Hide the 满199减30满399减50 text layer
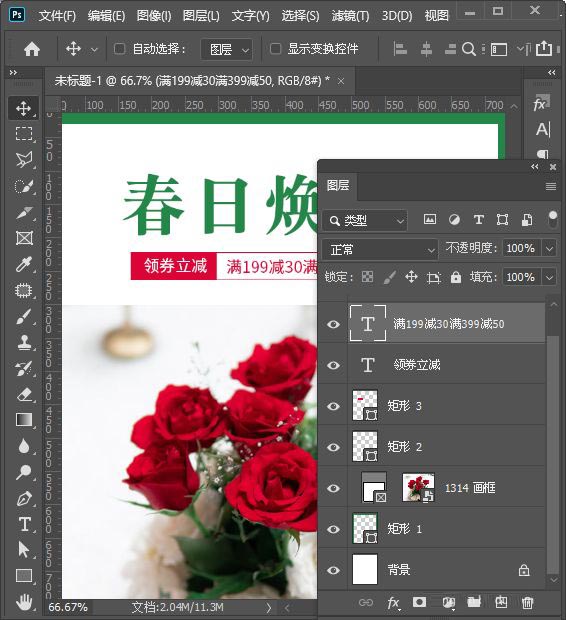This screenshot has width=566, height=620. 333,324
